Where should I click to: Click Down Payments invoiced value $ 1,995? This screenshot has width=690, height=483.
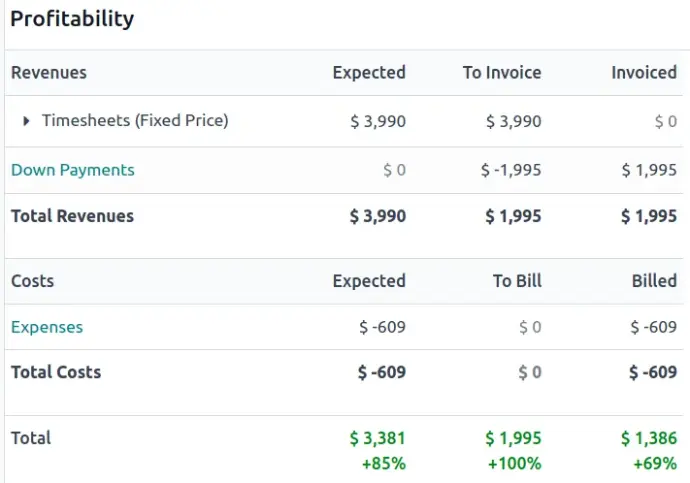tap(649, 170)
